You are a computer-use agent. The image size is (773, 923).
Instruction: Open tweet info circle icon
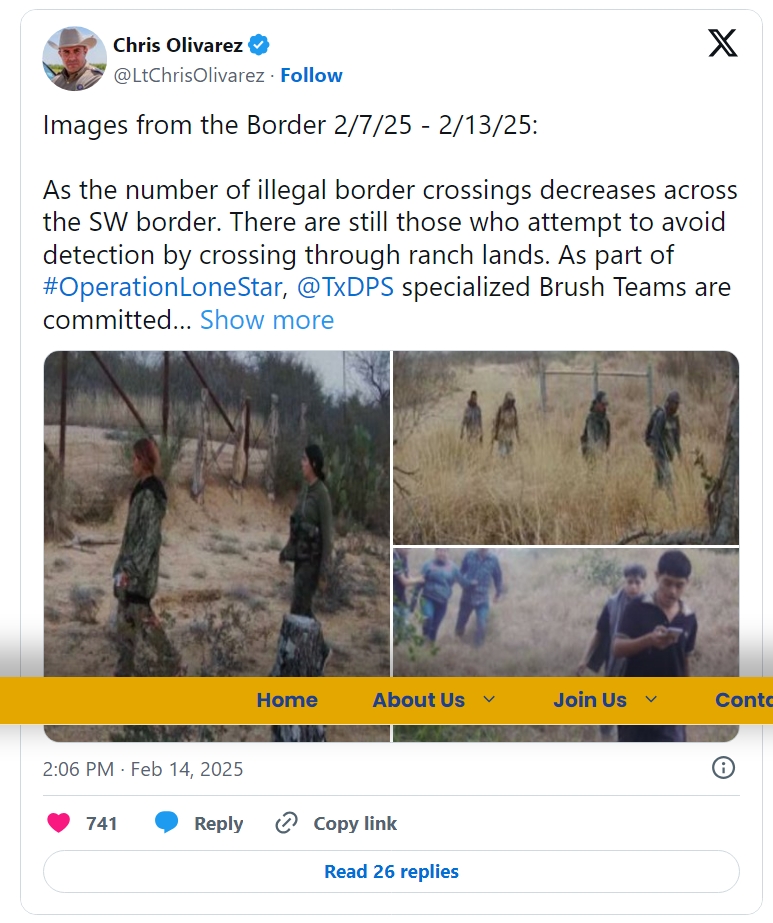tap(723, 768)
